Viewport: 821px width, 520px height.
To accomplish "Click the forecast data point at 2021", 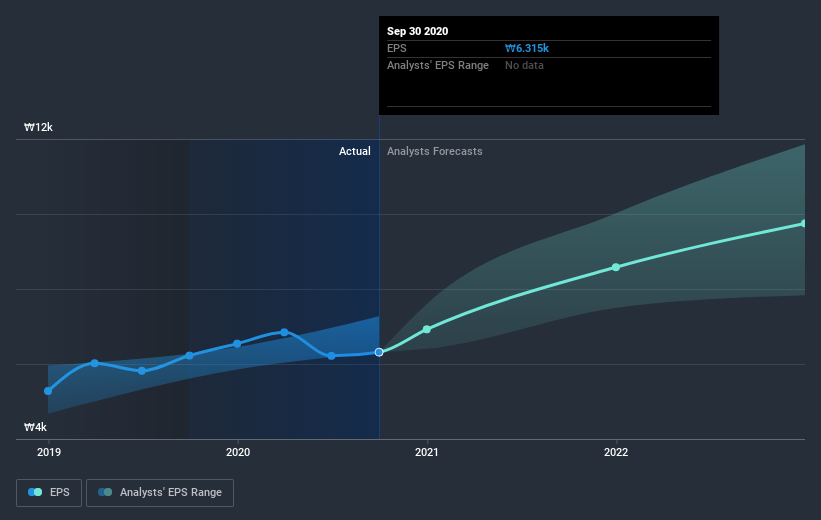I will tap(427, 329).
